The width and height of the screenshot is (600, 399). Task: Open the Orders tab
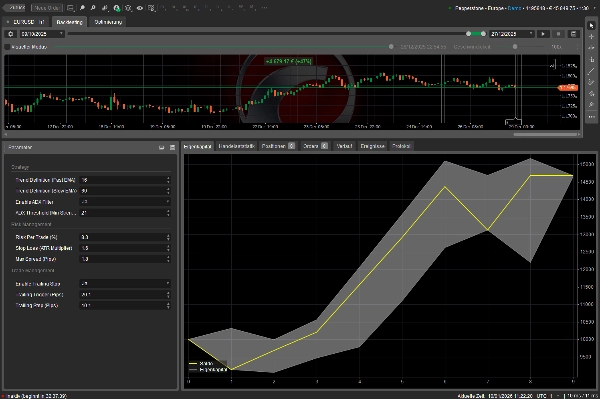tap(315, 146)
